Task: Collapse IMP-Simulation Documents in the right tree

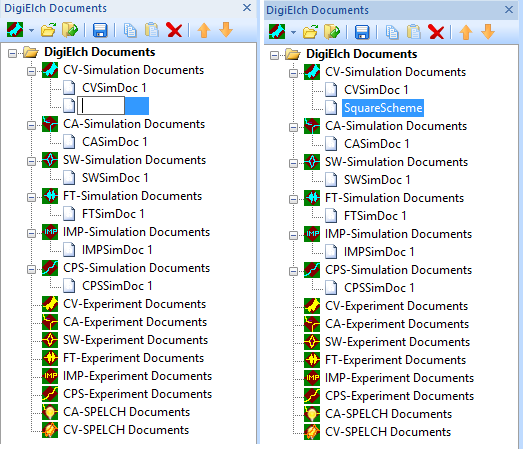Action: [293, 236]
